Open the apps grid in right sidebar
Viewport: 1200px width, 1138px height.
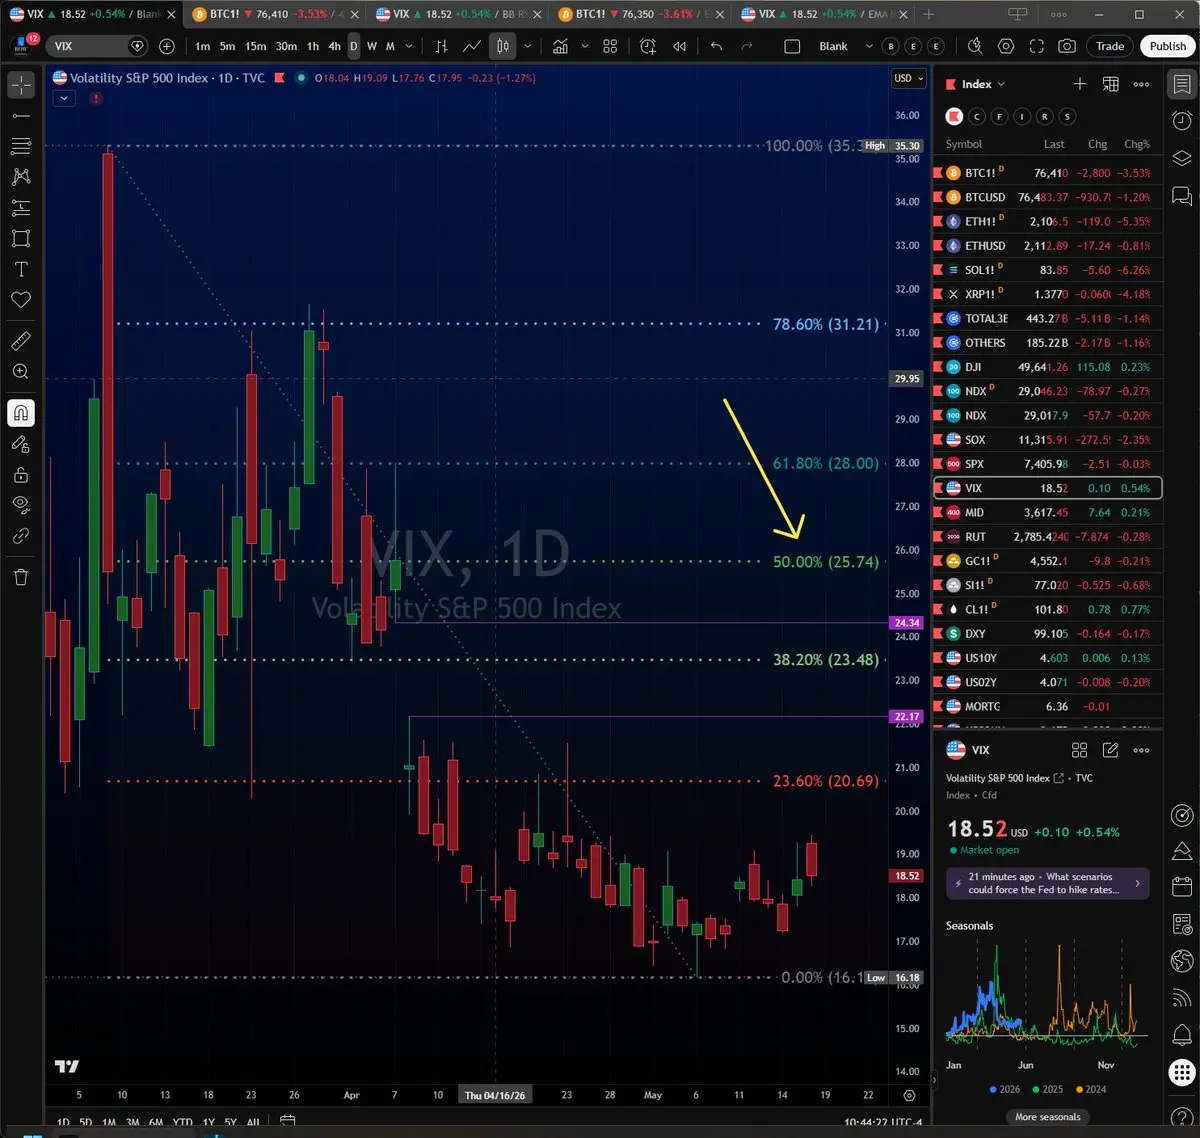tap(1182, 1072)
